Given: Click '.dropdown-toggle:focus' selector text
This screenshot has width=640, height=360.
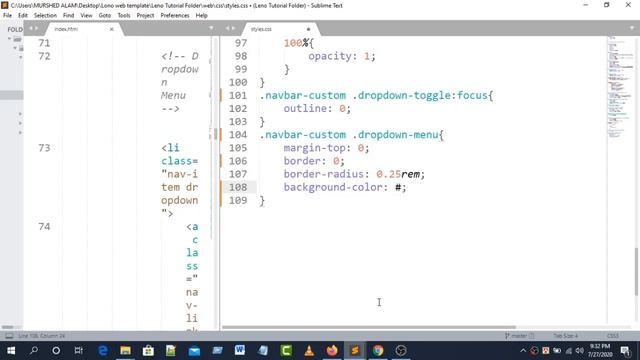Looking at the screenshot, I should pos(420,96).
